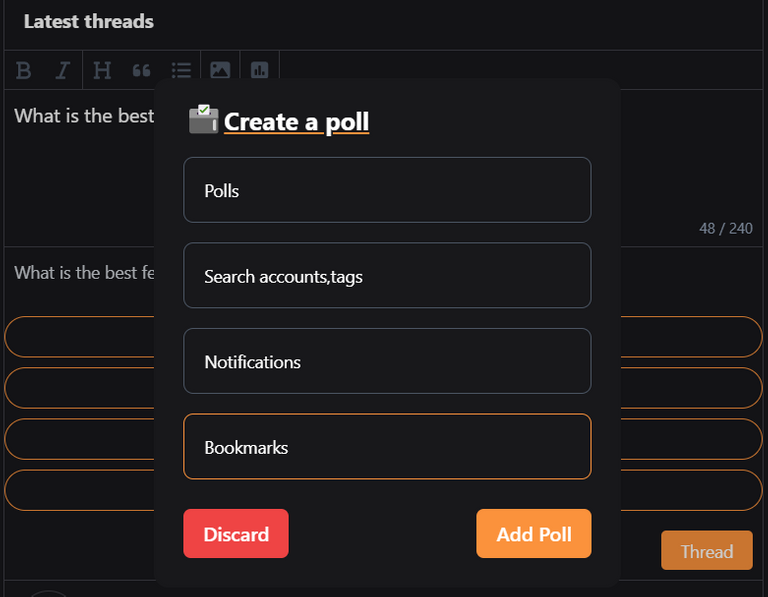This screenshot has width=768, height=597.
Task: Click the Bookmarks poll option field
Action: click(x=387, y=447)
